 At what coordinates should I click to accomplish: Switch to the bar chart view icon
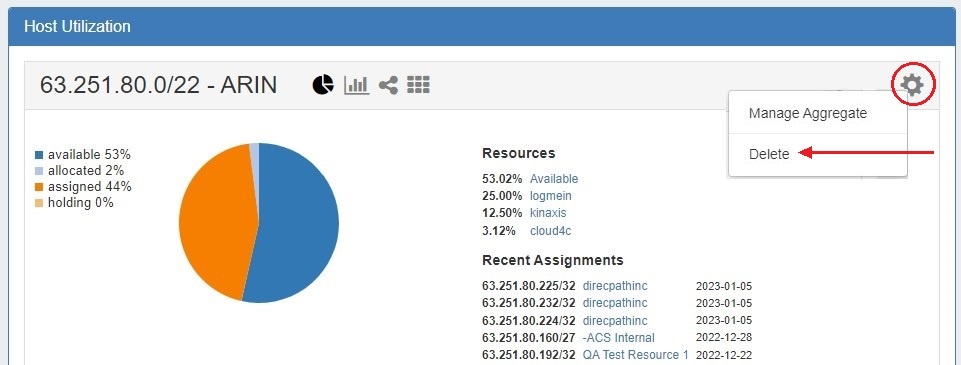coord(356,85)
